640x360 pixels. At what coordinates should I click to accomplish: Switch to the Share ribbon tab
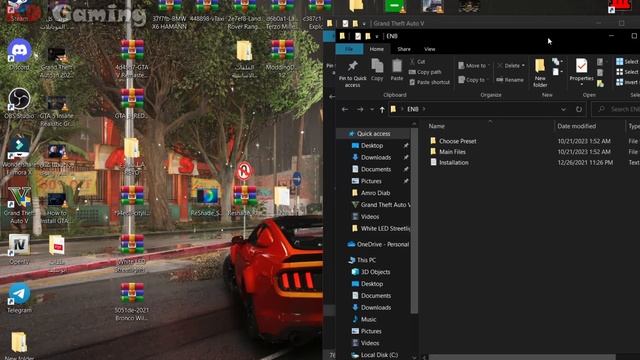[x=404, y=49]
